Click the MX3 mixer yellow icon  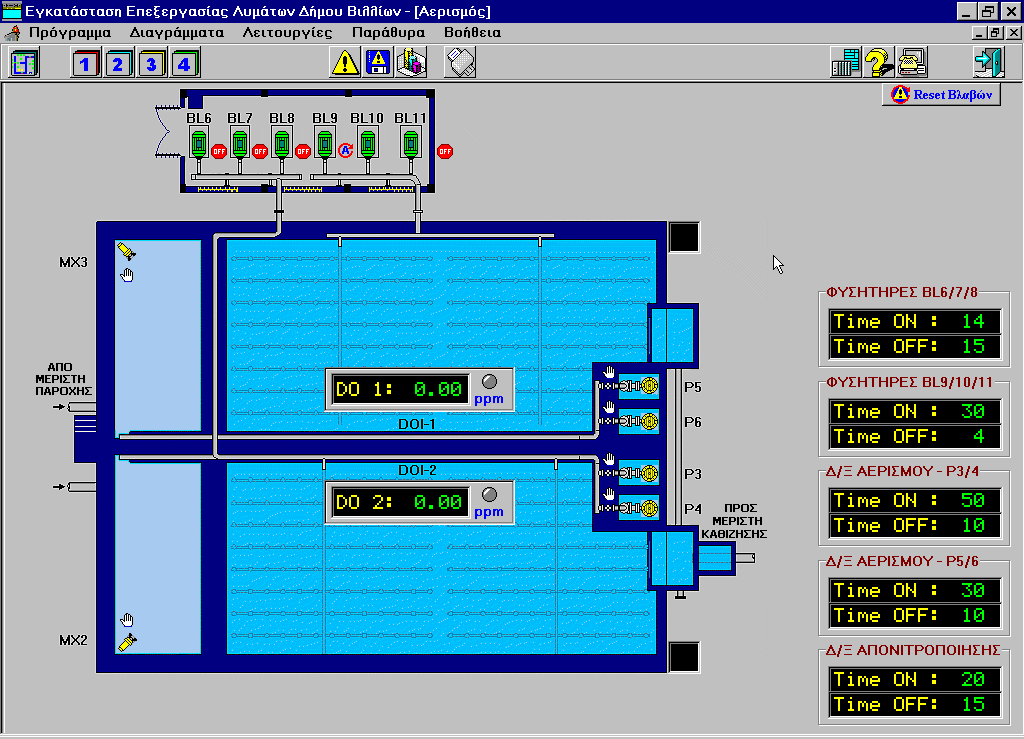pyautogui.click(x=127, y=251)
